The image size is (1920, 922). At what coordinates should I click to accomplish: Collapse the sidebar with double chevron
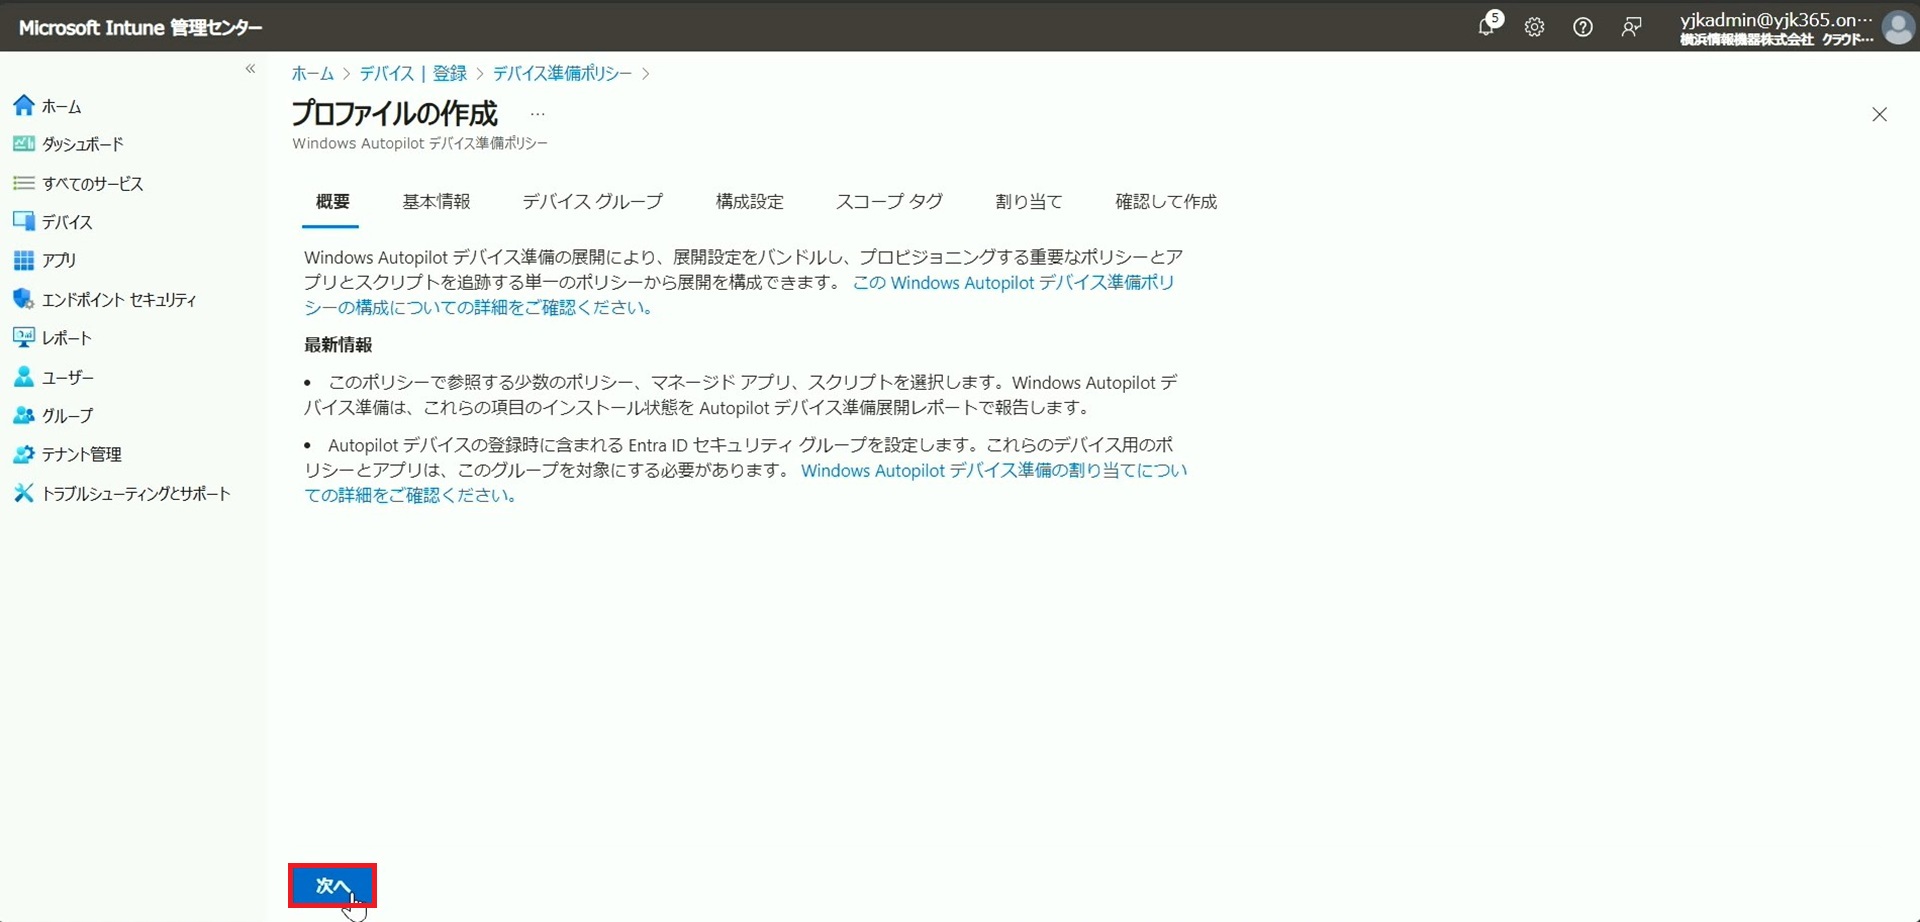pos(250,69)
